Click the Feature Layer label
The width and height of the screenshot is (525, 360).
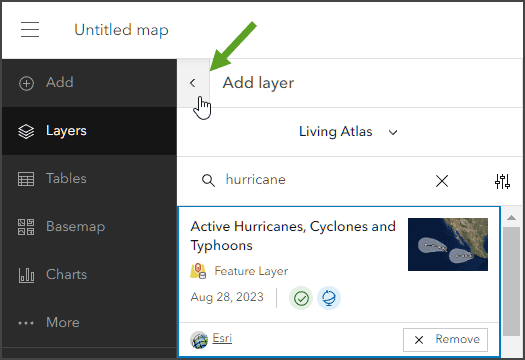click(251, 271)
